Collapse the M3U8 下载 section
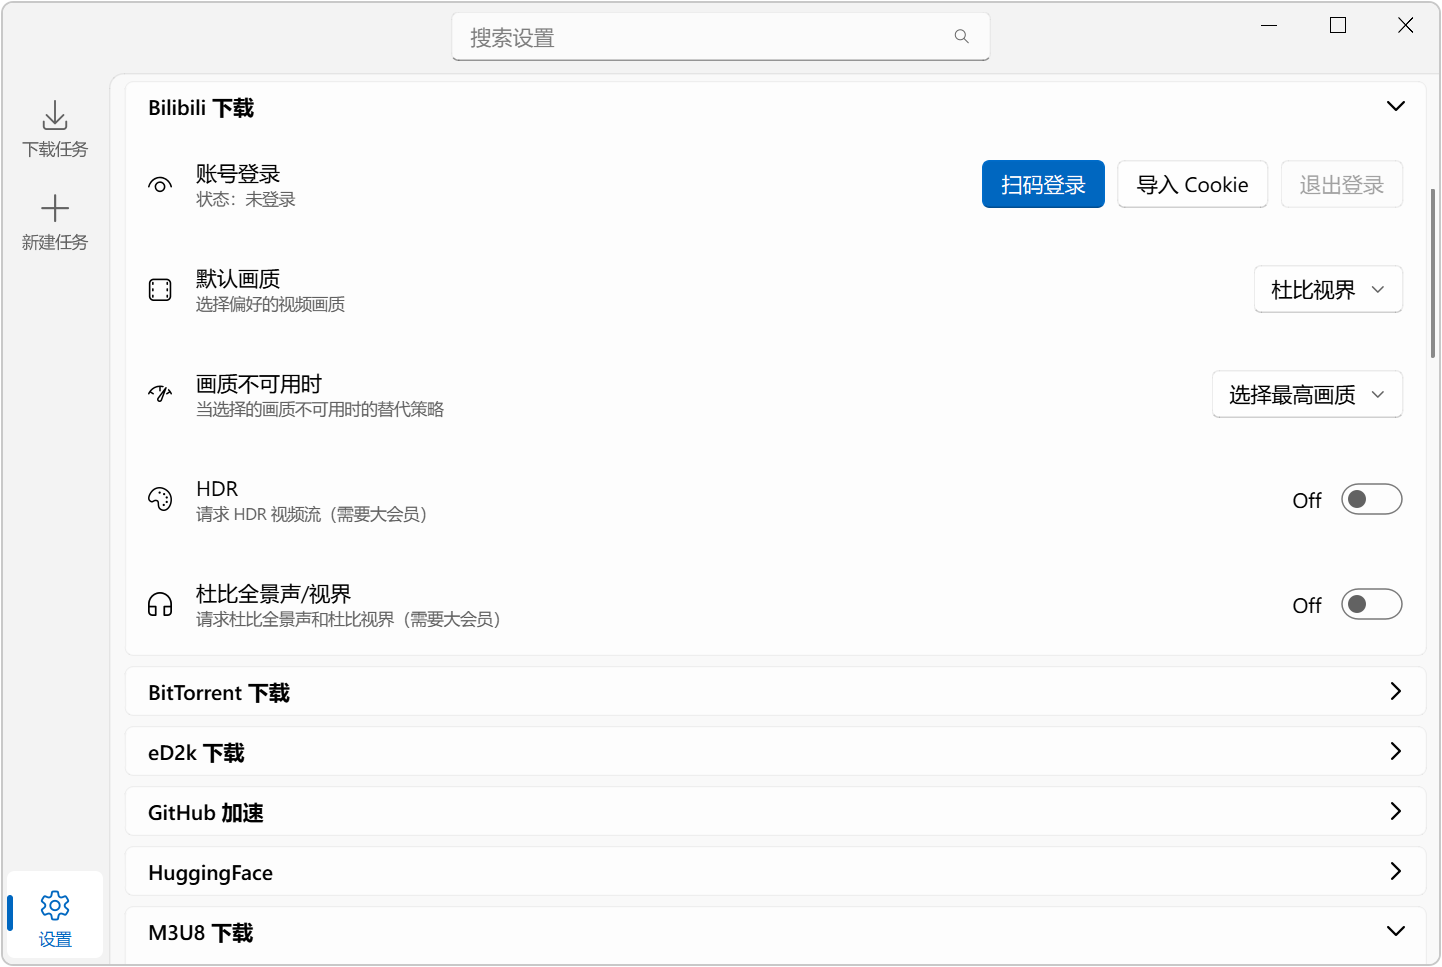Image resolution: width=1442 pixels, height=967 pixels. 1396,931
